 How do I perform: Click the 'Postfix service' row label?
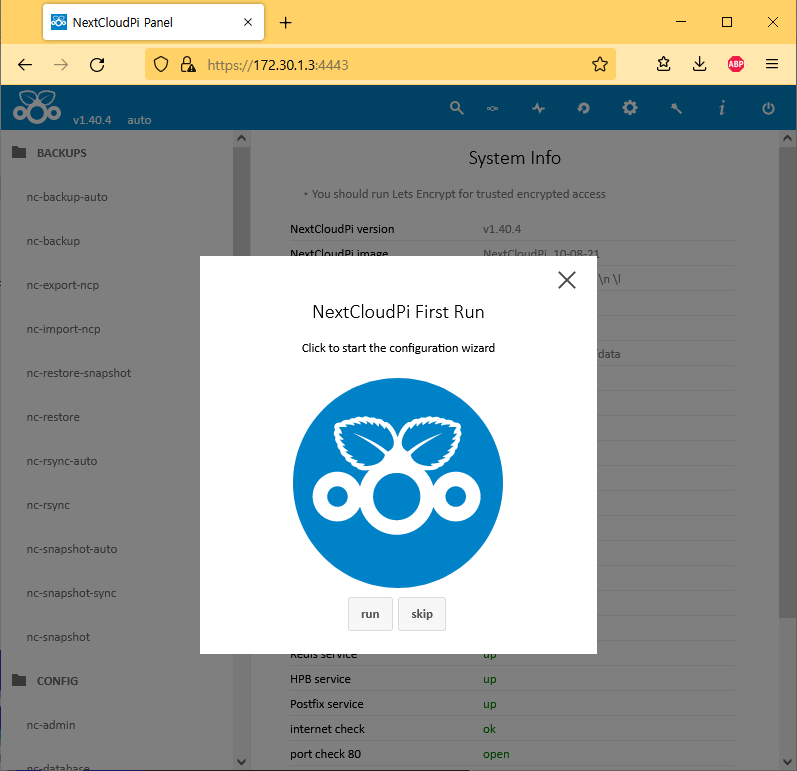(326, 704)
